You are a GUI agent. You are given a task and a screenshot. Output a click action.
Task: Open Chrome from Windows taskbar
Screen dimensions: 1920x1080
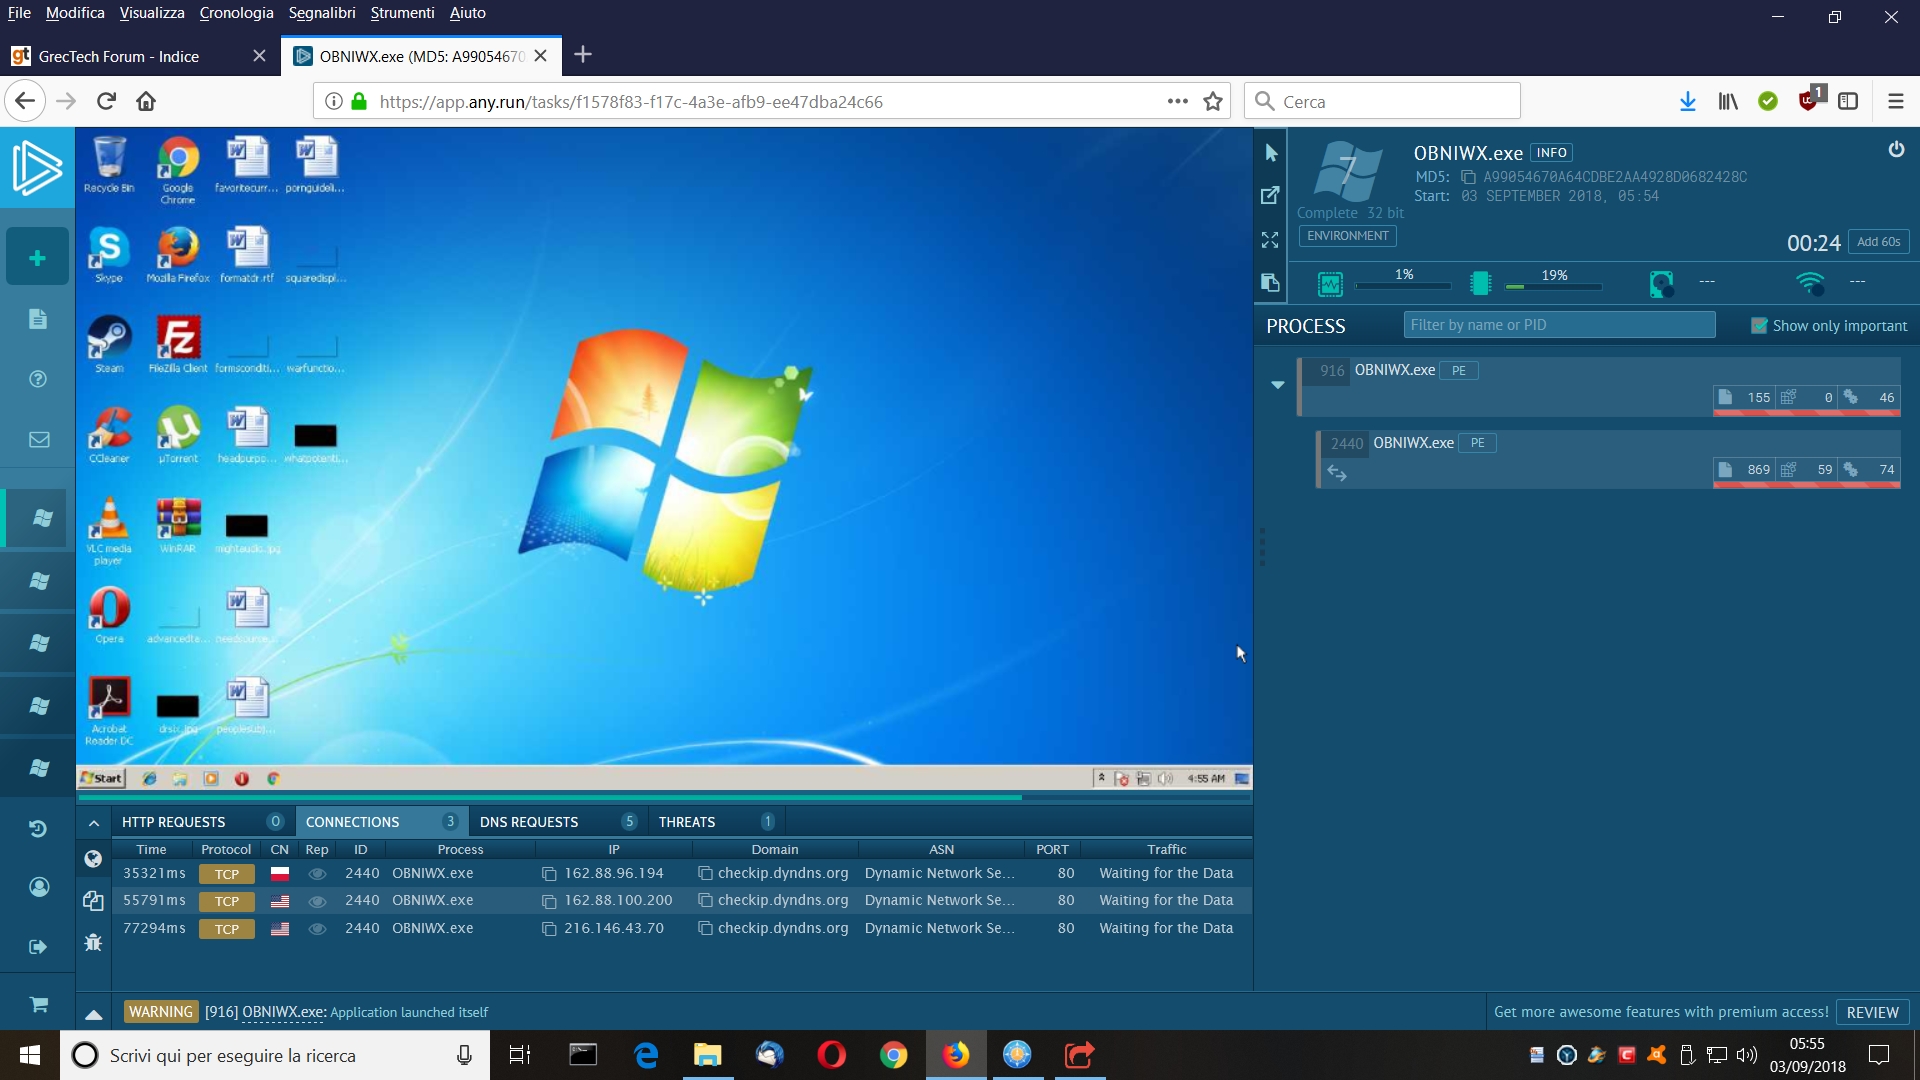(x=893, y=1055)
